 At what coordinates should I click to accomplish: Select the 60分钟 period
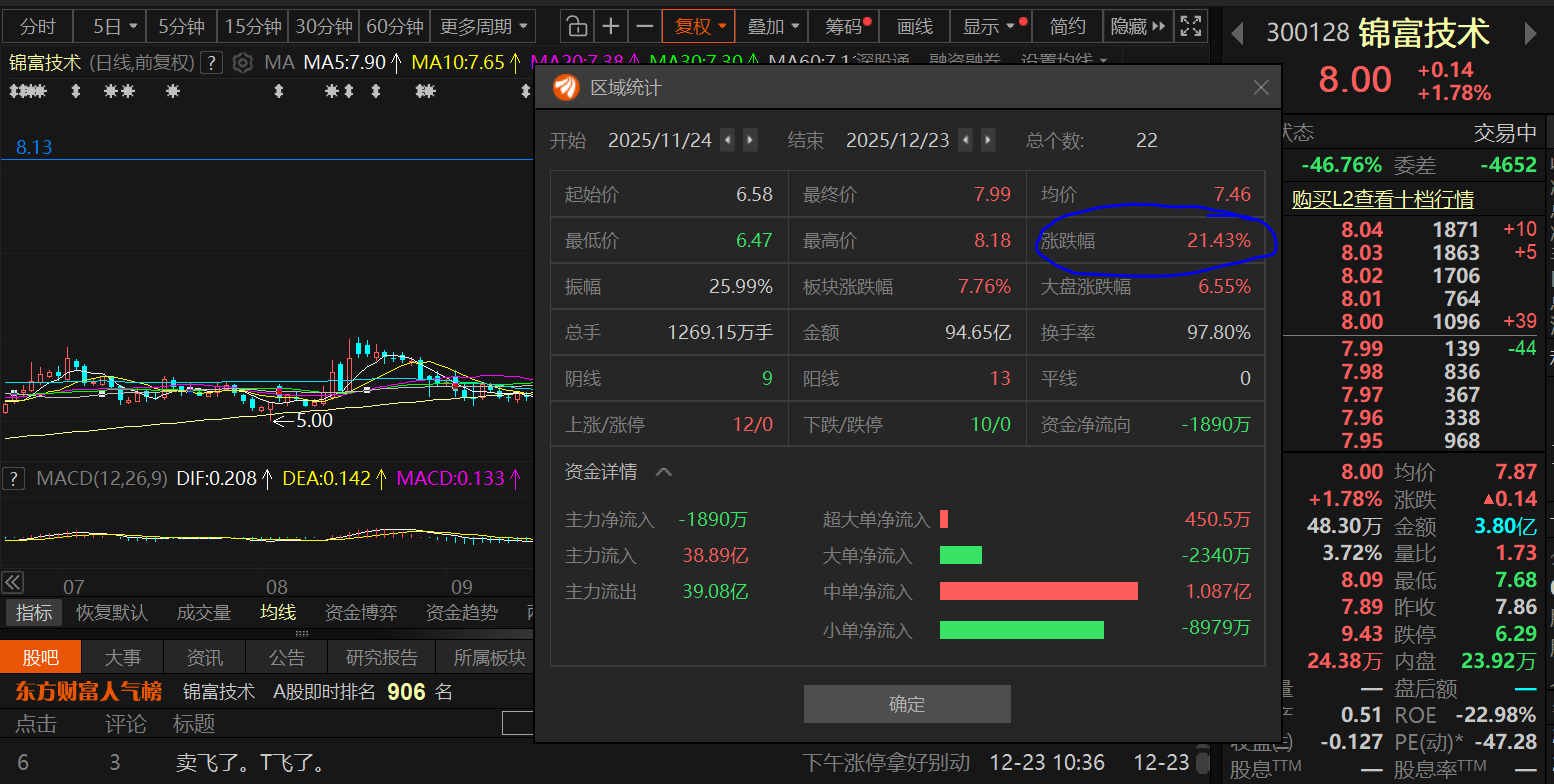tap(394, 26)
